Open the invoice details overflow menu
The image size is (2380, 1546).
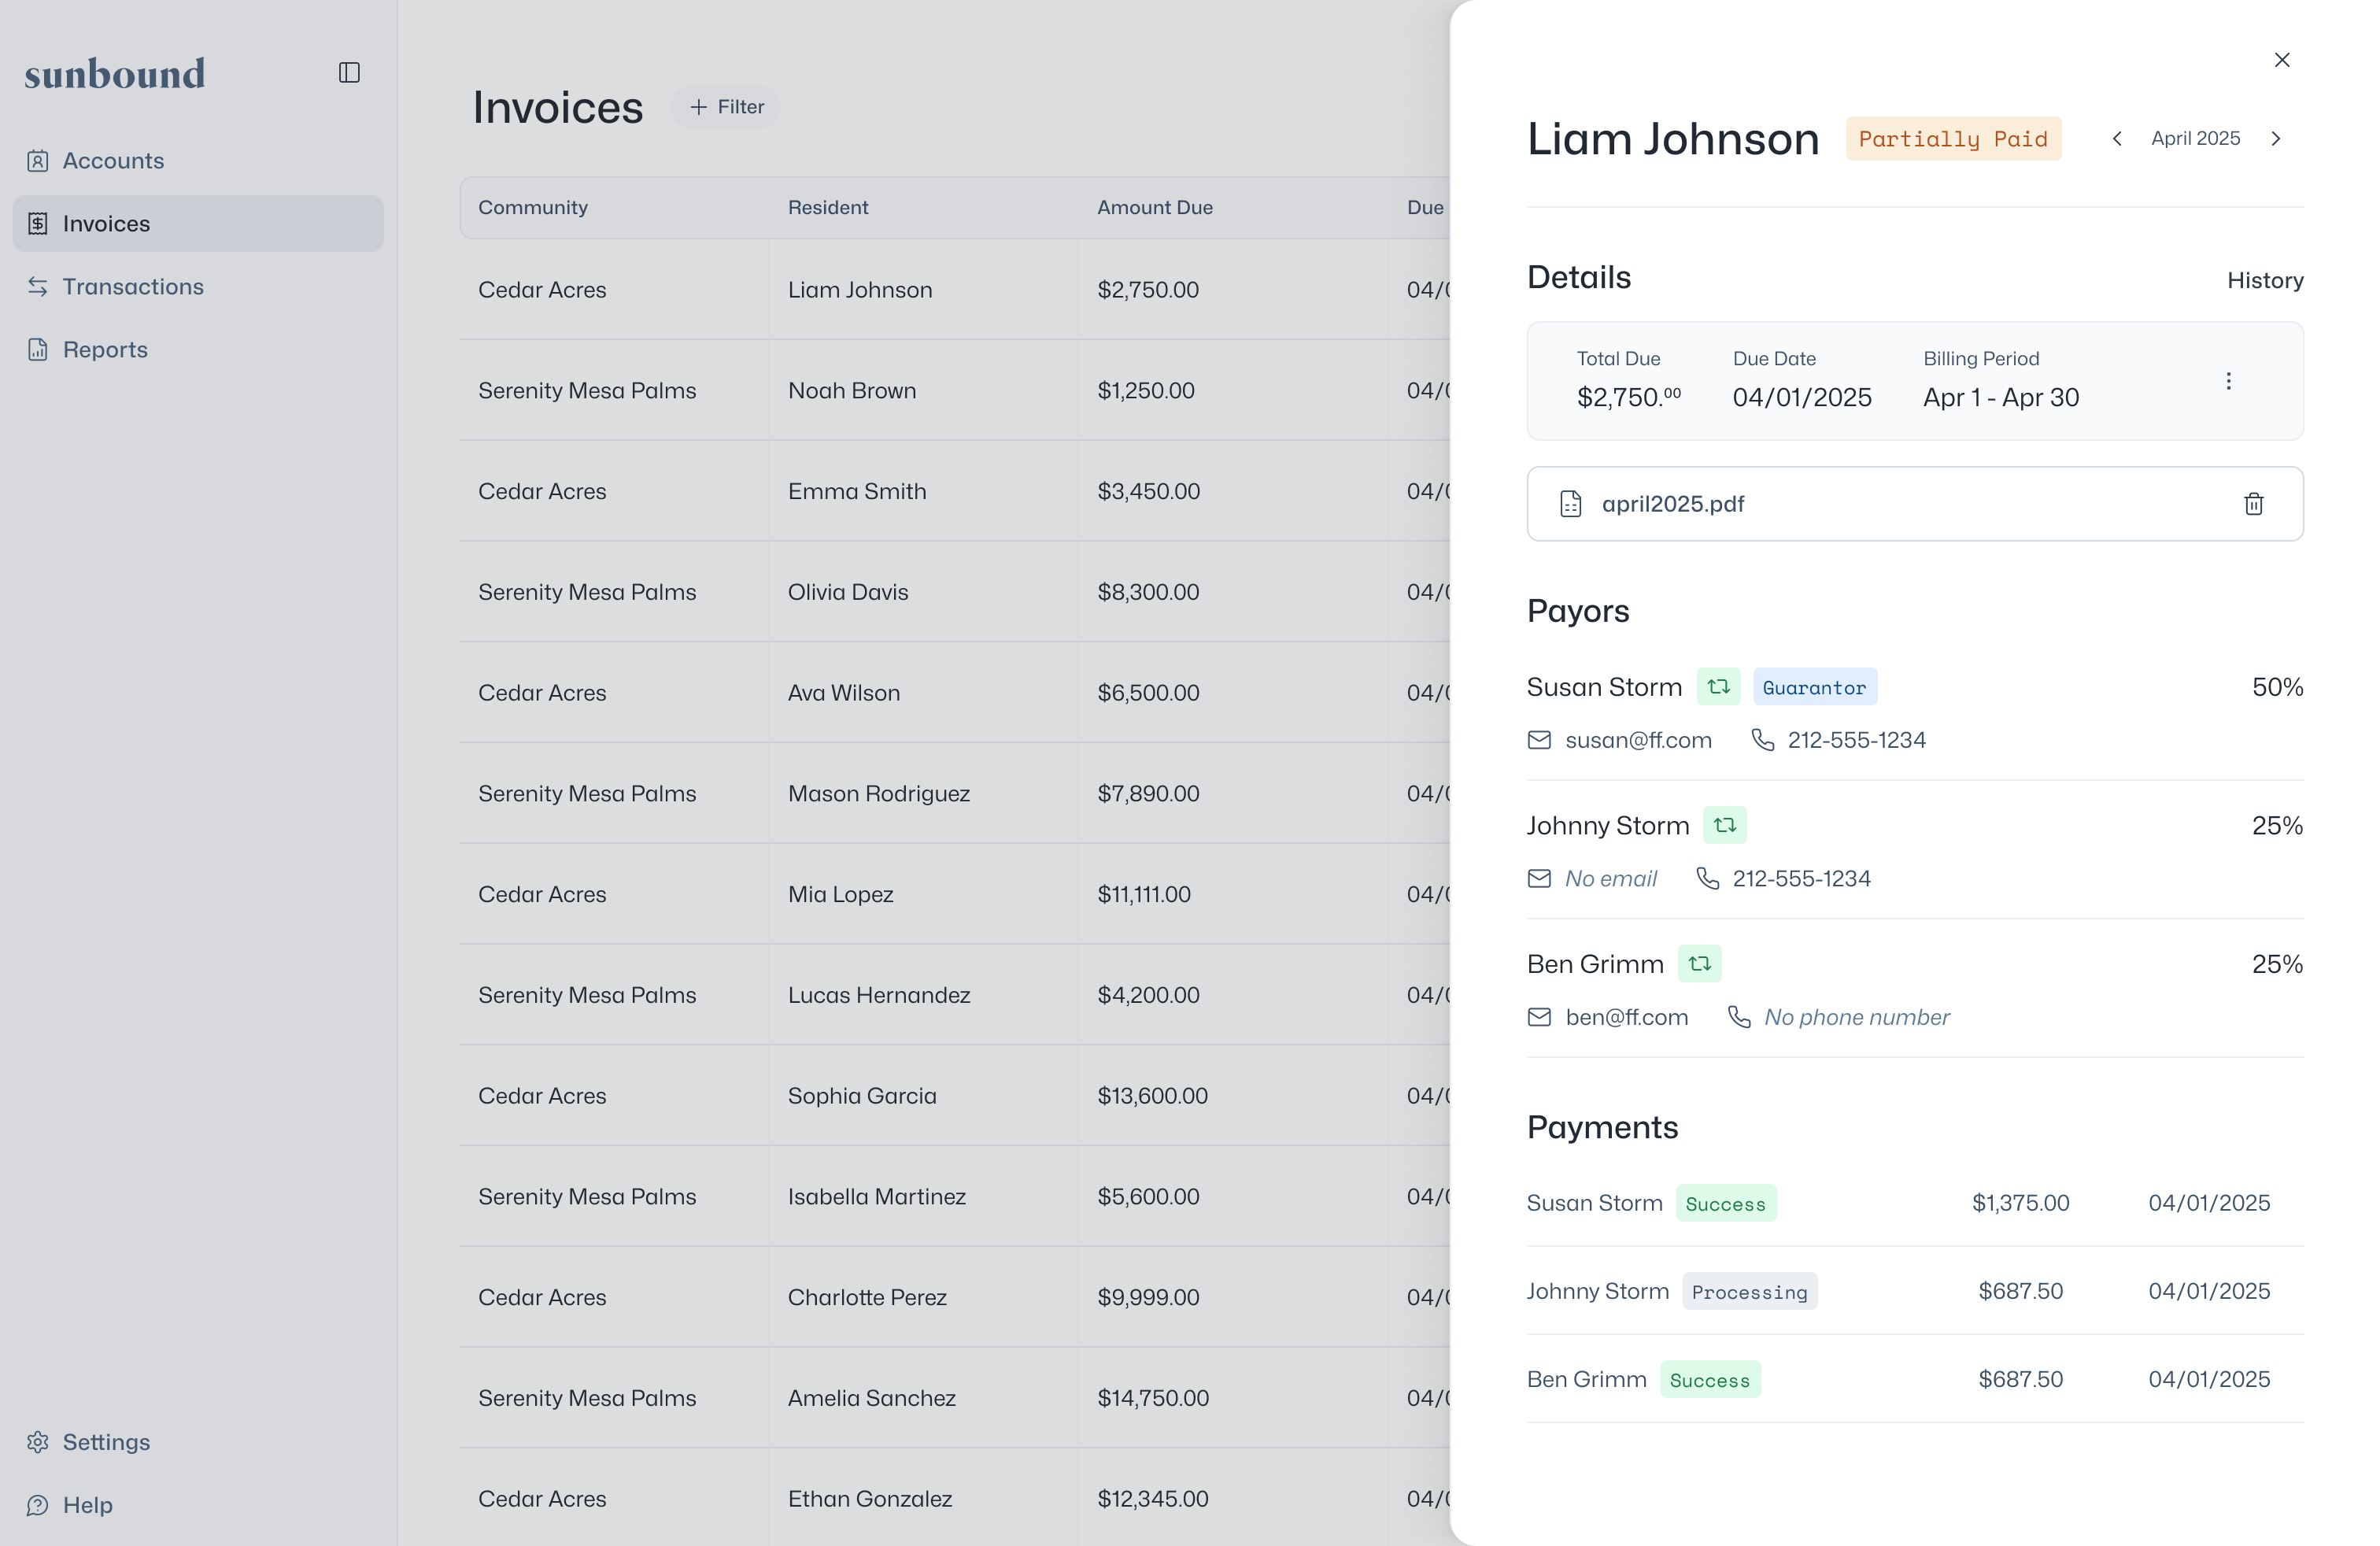coord(2228,381)
